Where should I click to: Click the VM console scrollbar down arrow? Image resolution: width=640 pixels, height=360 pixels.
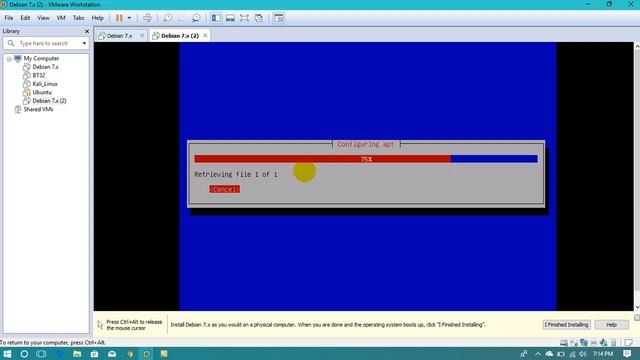coord(637,307)
